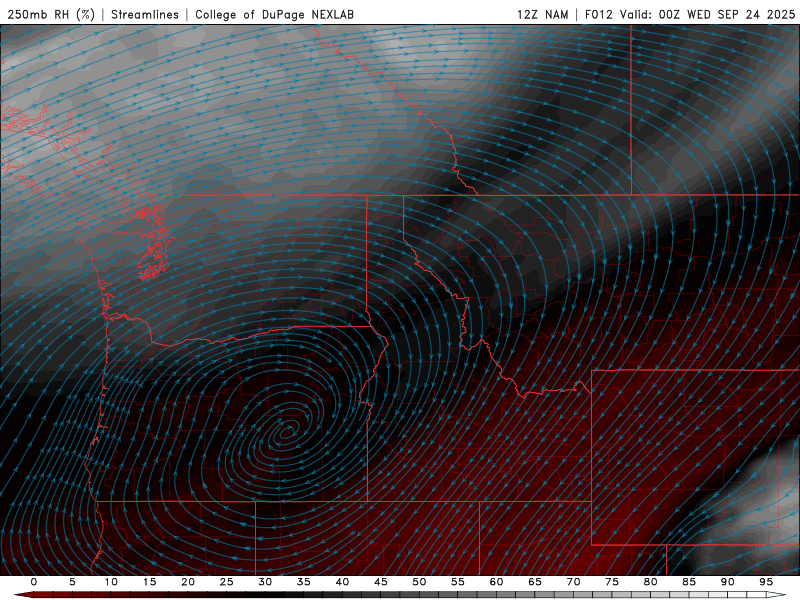Click "Valid: 00Z WED SEP 24 2025" text
The height and width of the screenshot is (600, 800).
[707, 14]
